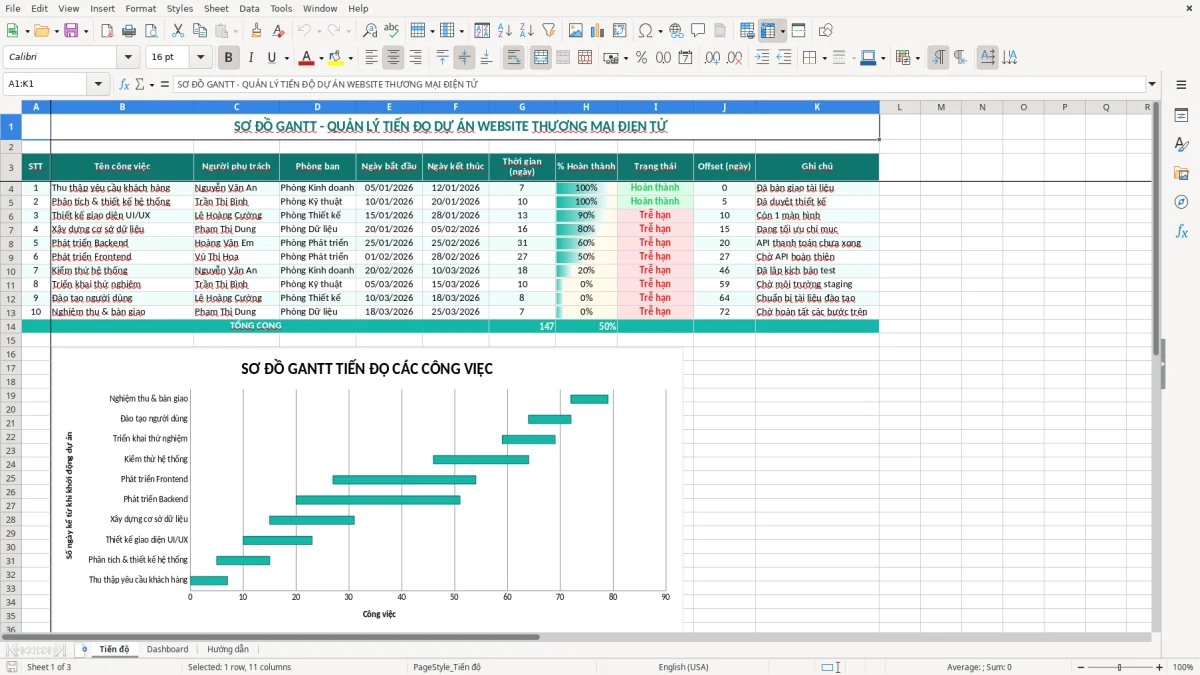Viewport: 1200px width, 675px height.
Task: Expand the Open document dropdown arrow
Action: click(x=55, y=31)
